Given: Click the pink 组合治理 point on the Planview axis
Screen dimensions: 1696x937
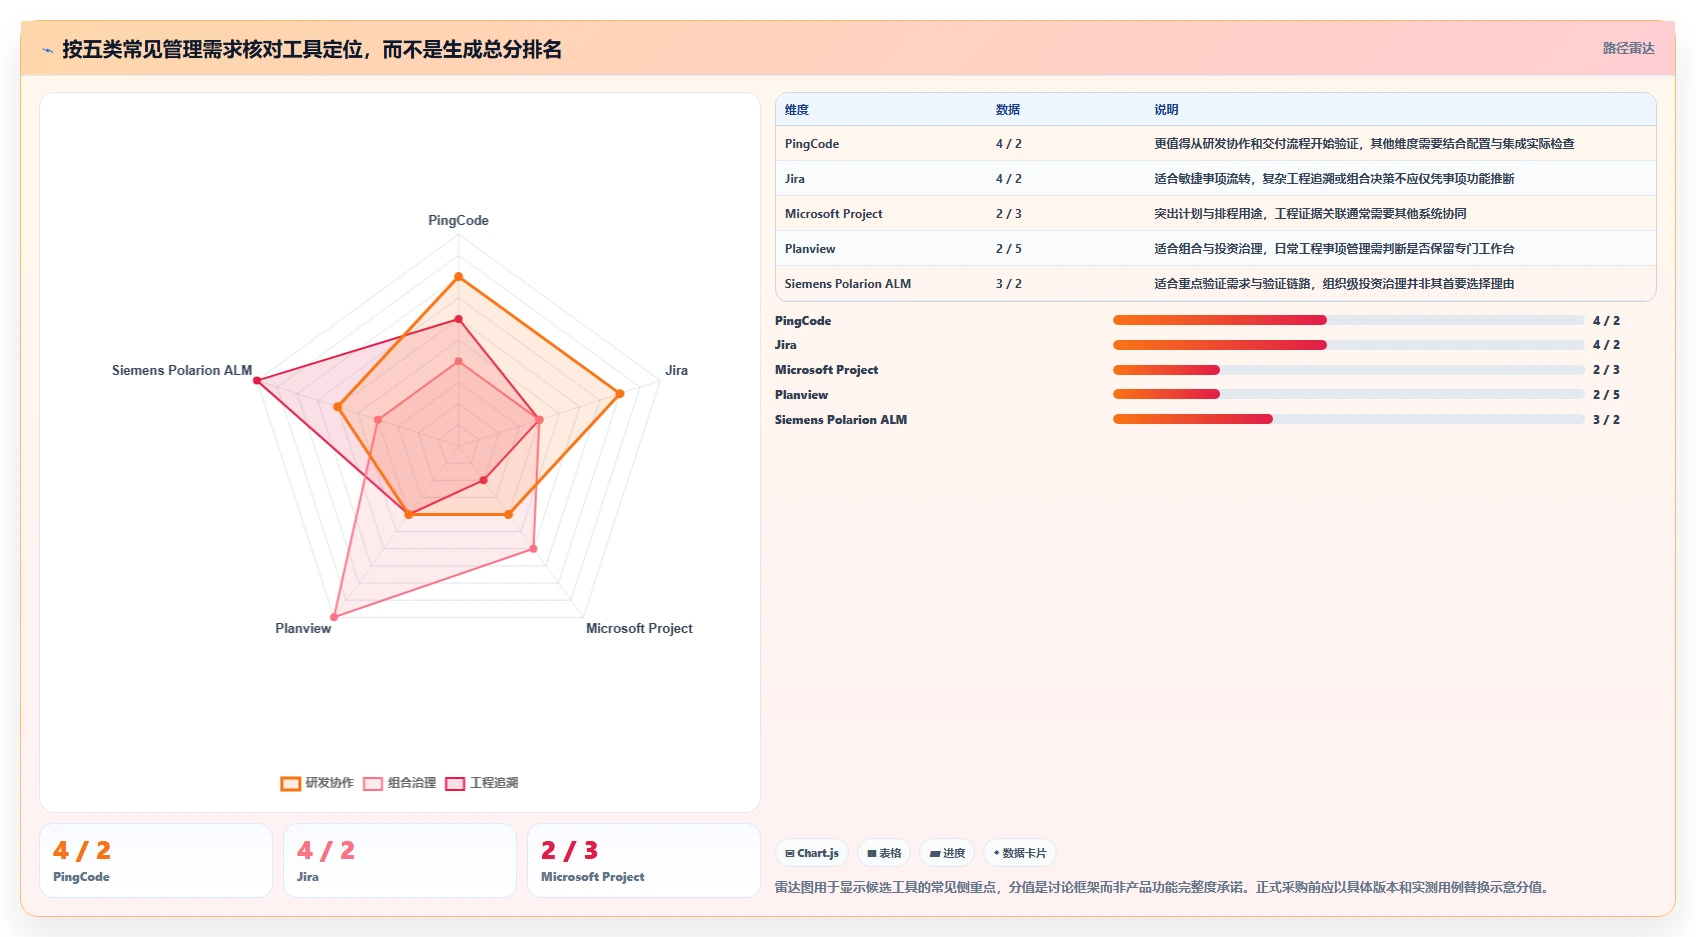Looking at the screenshot, I should tap(334, 617).
